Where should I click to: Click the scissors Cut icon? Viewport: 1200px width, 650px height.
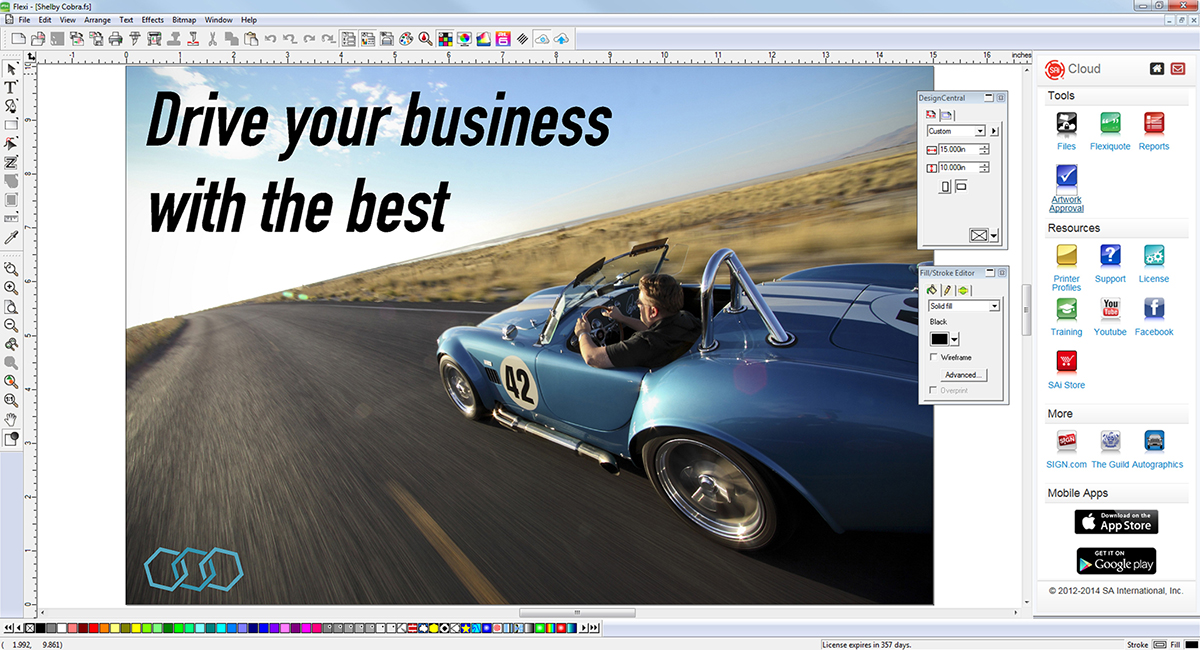click(x=211, y=39)
